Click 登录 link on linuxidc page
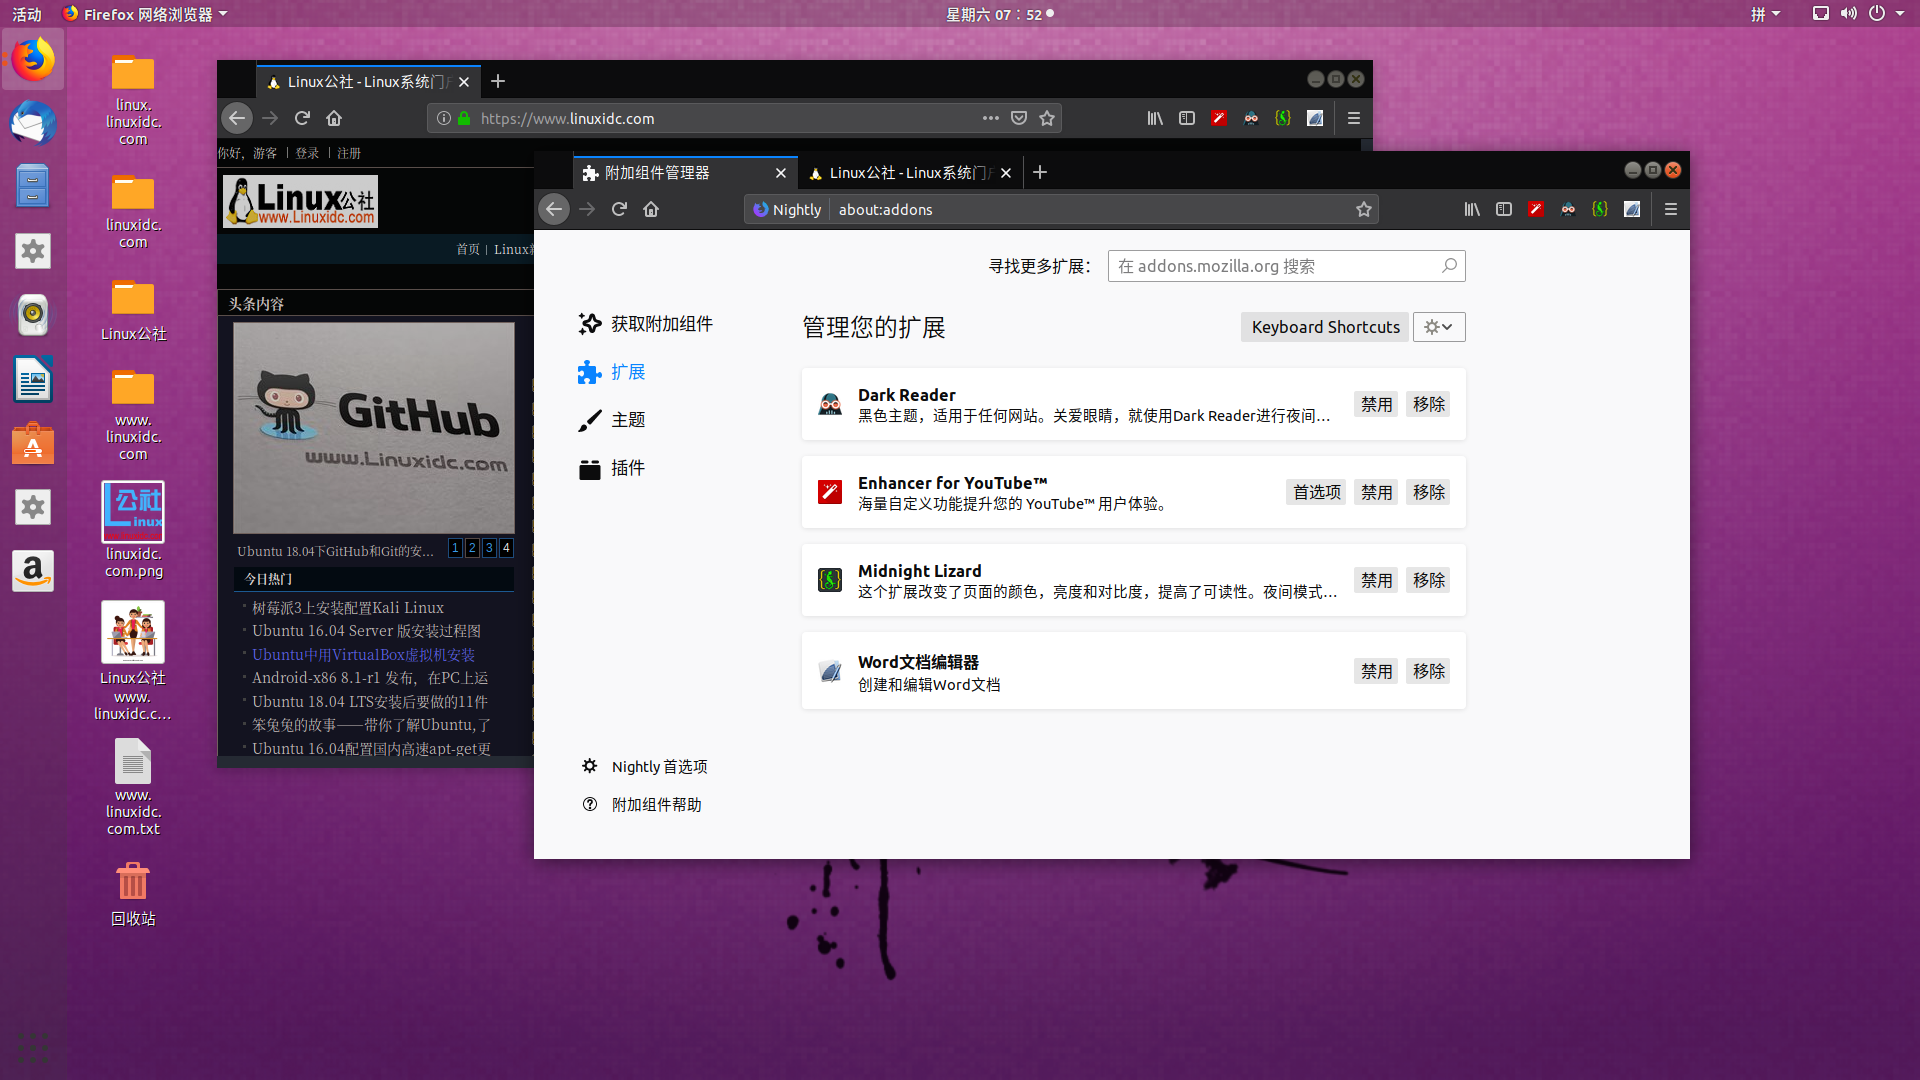The width and height of the screenshot is (1920, 1080). pos(307,153)
